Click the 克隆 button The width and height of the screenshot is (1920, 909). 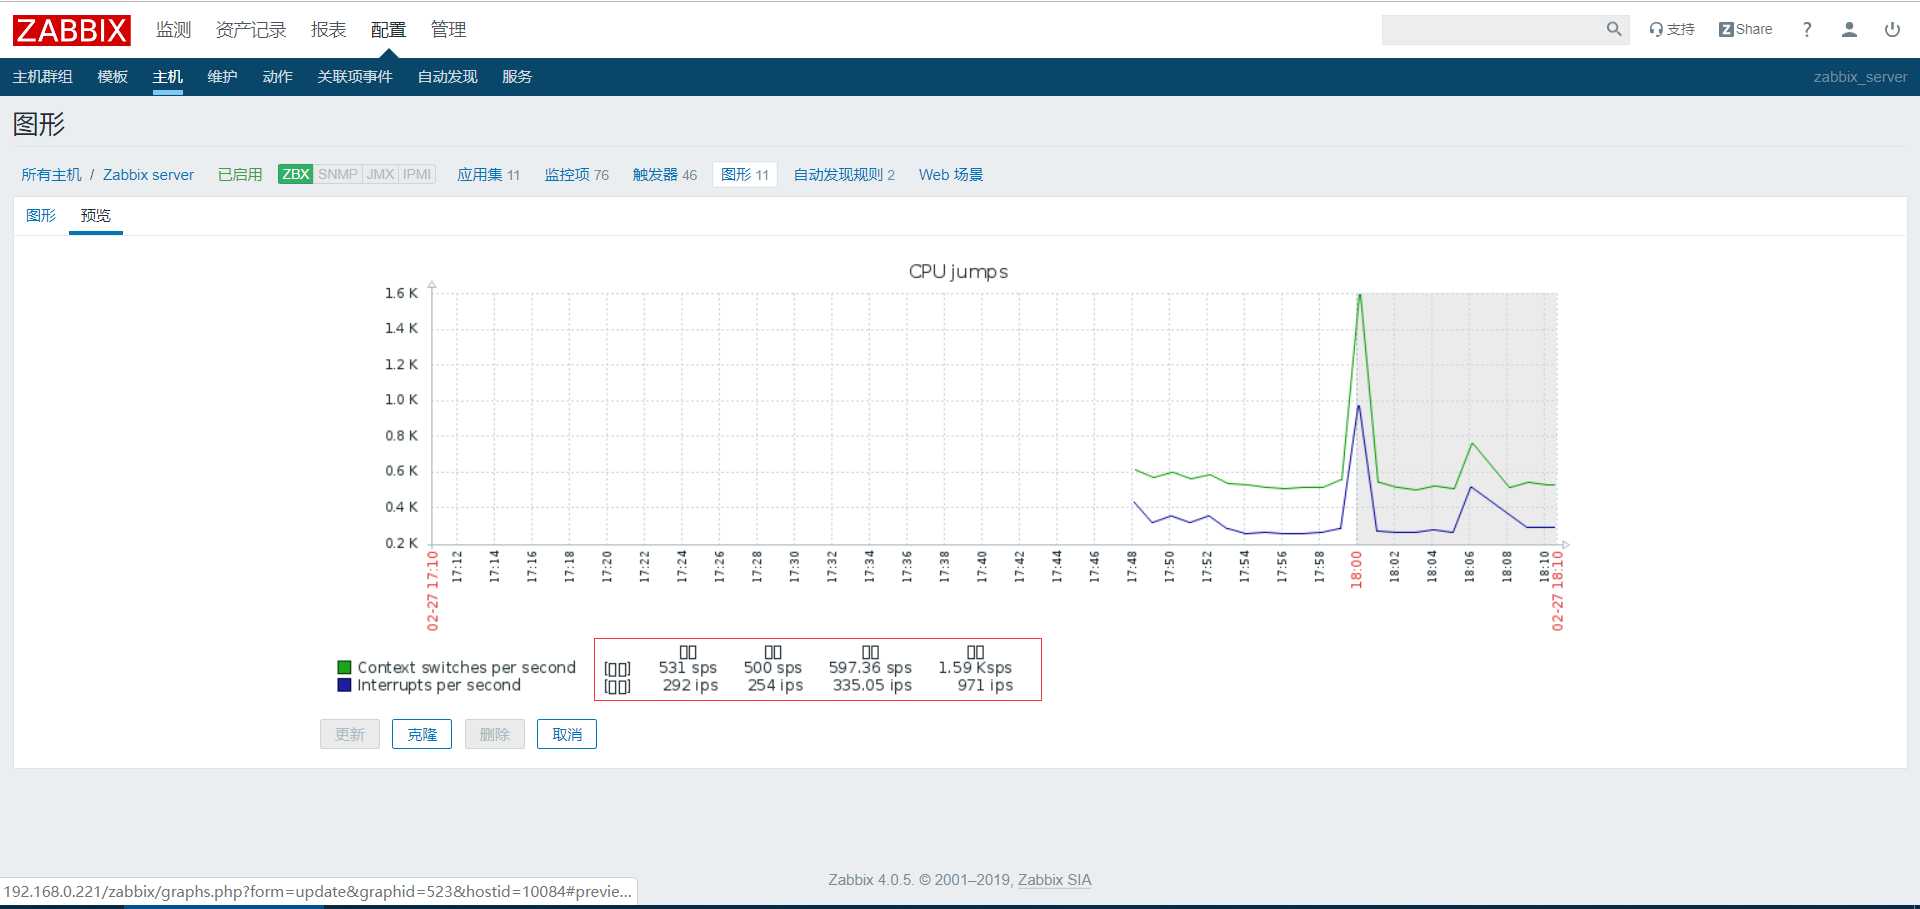click(422, 734)
